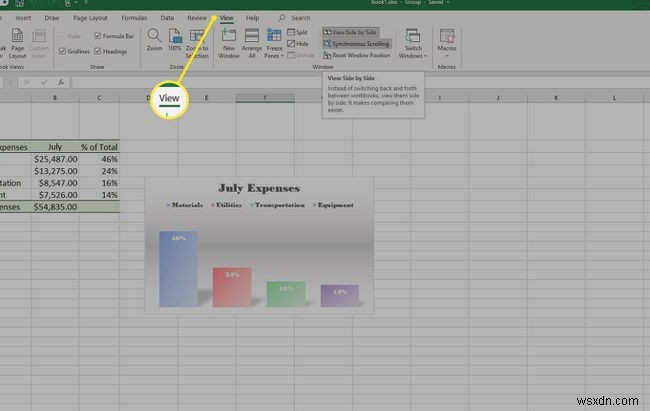Select column B header
Viewport: 650px width, 411px height.
(x=55, y=98)
